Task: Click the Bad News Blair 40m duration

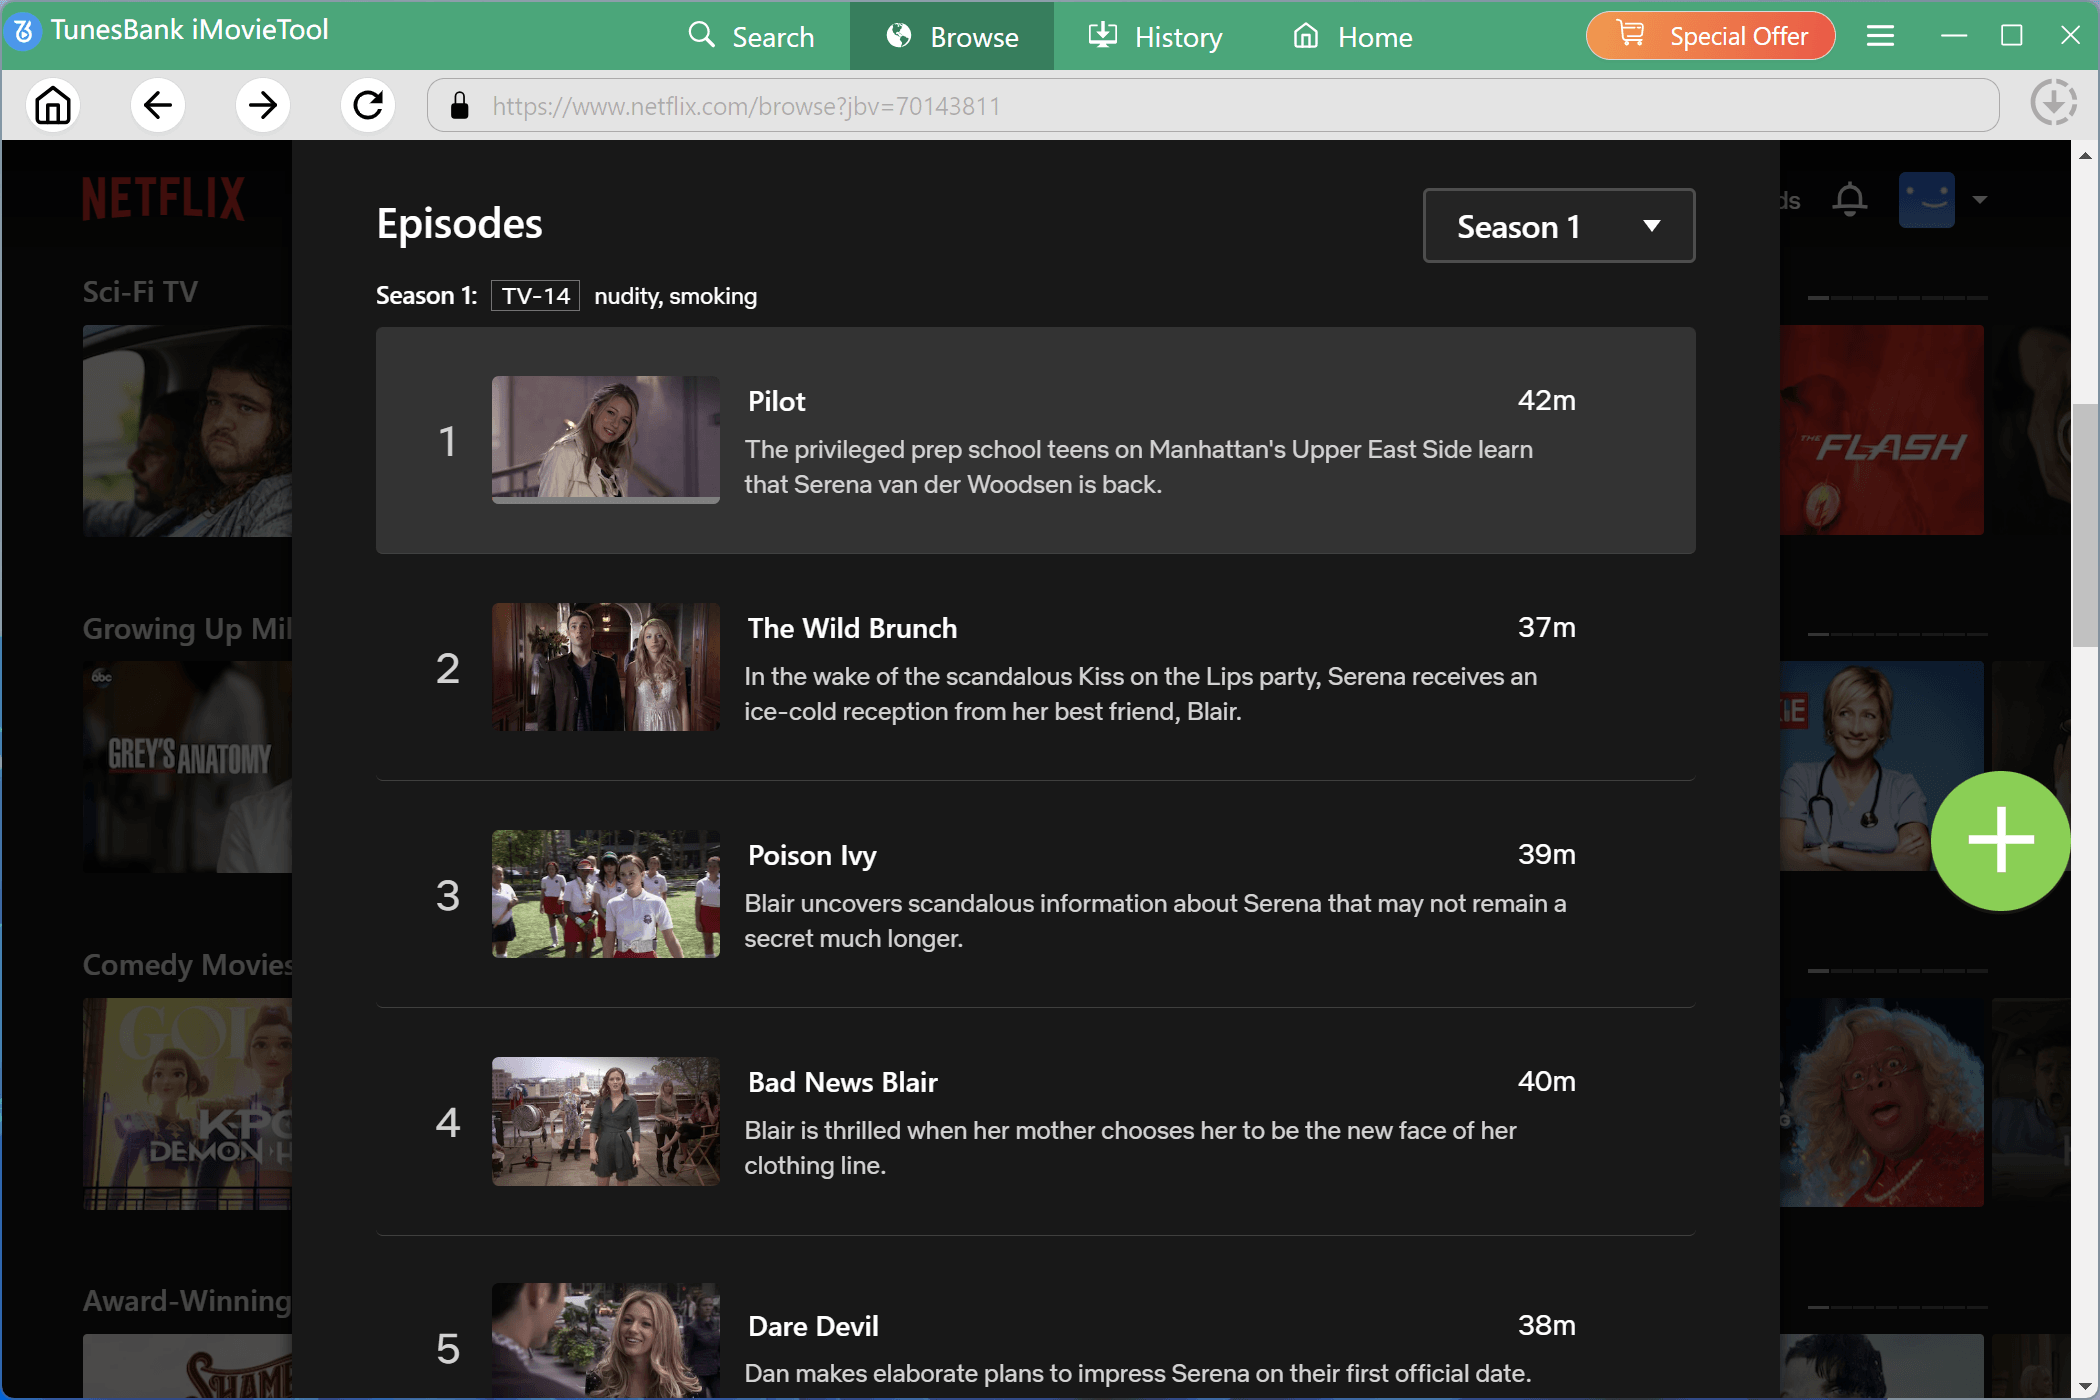Action: pyautogui.click(x=1546, y=1082)
